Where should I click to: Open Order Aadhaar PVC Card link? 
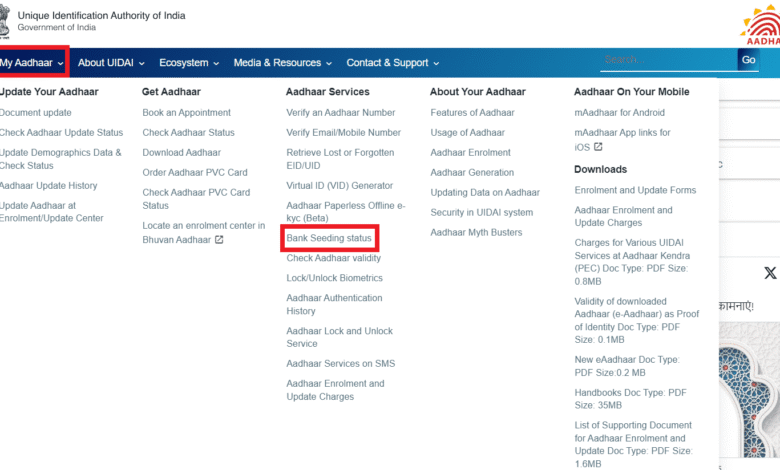pos(195,173)
